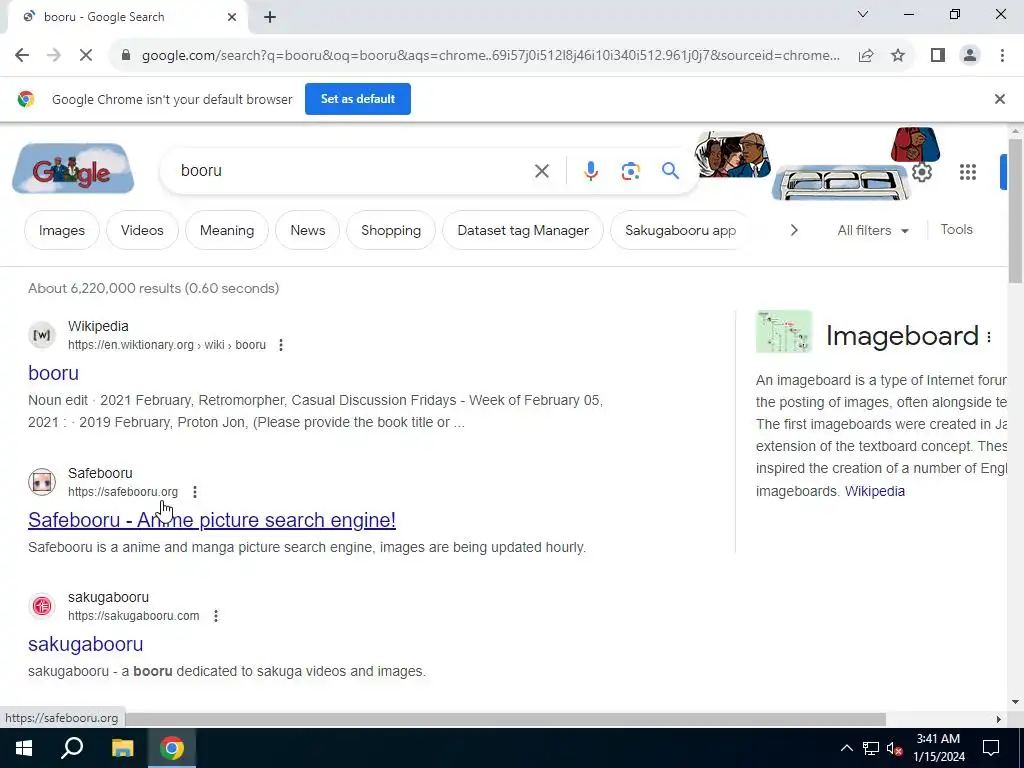Switch to Shopping results
This screenshot has width=1024, height=768.
(x=391, y=230)
